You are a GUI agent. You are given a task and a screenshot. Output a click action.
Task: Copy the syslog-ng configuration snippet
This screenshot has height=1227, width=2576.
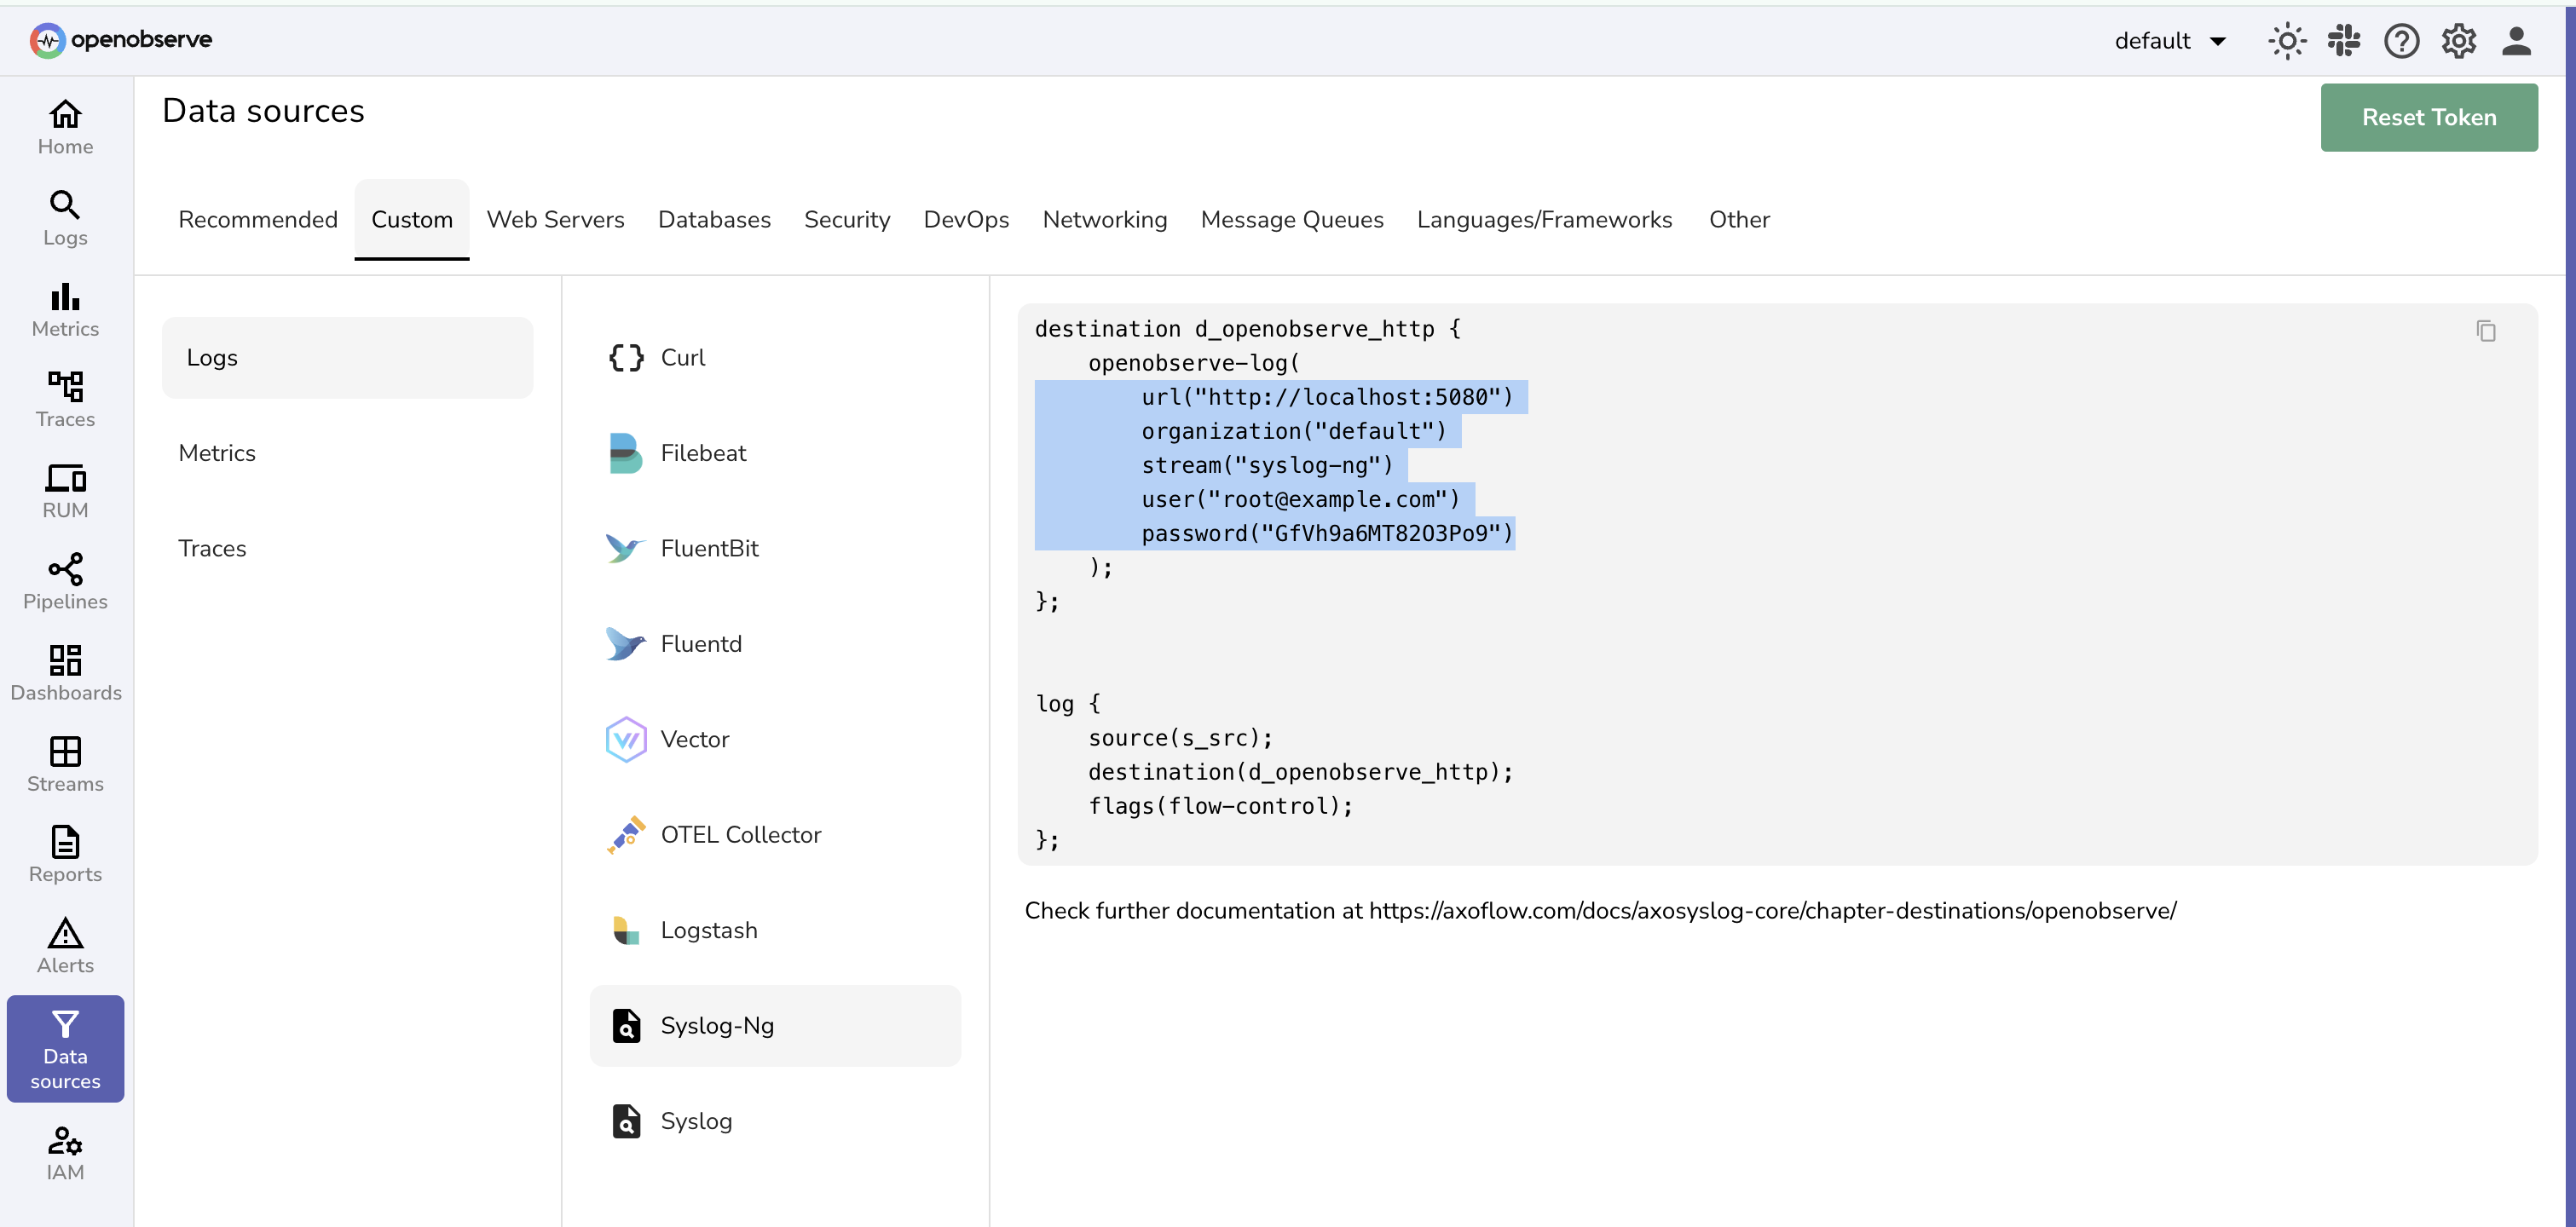2487,331
